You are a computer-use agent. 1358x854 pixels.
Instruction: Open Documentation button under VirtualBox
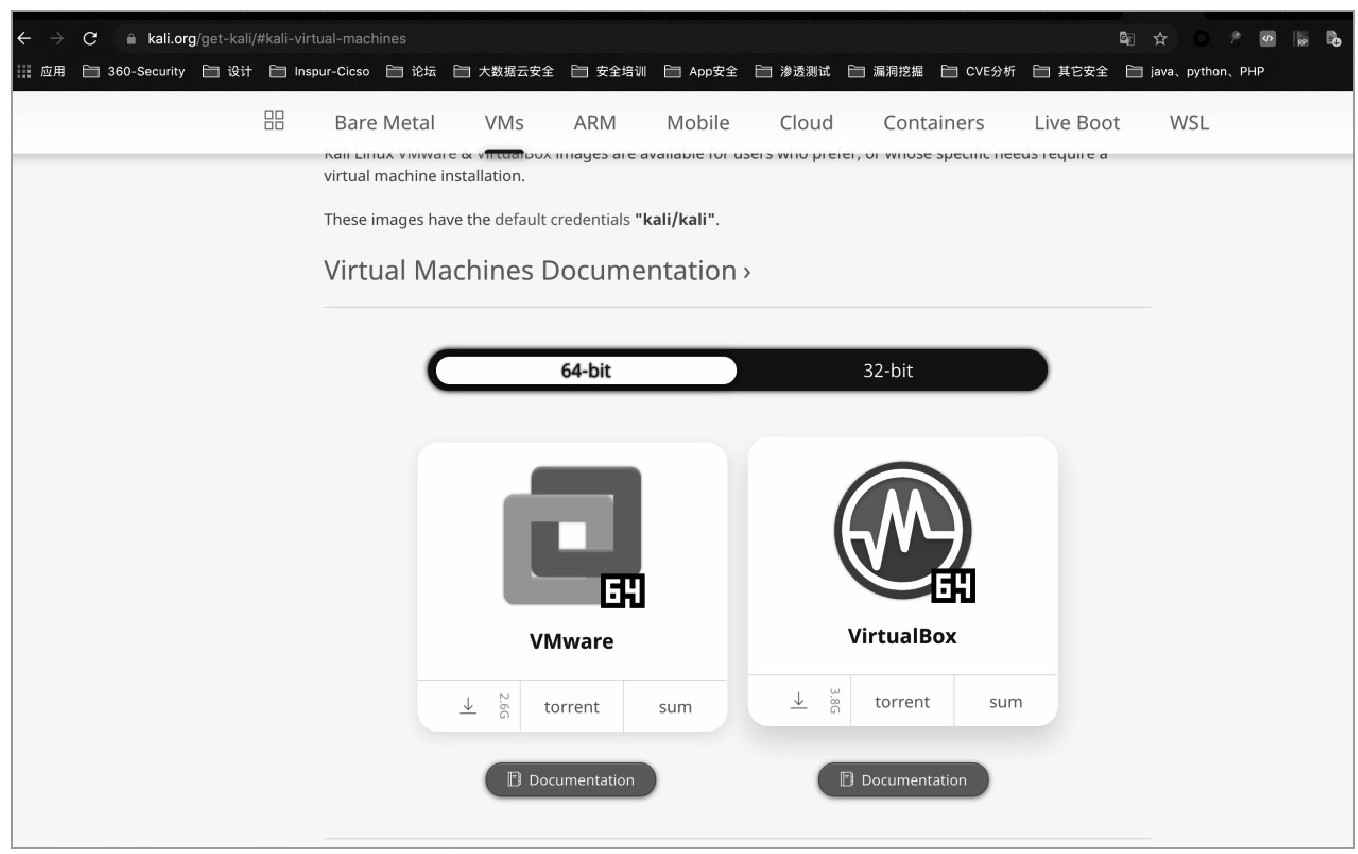click(x=903, y=780)
